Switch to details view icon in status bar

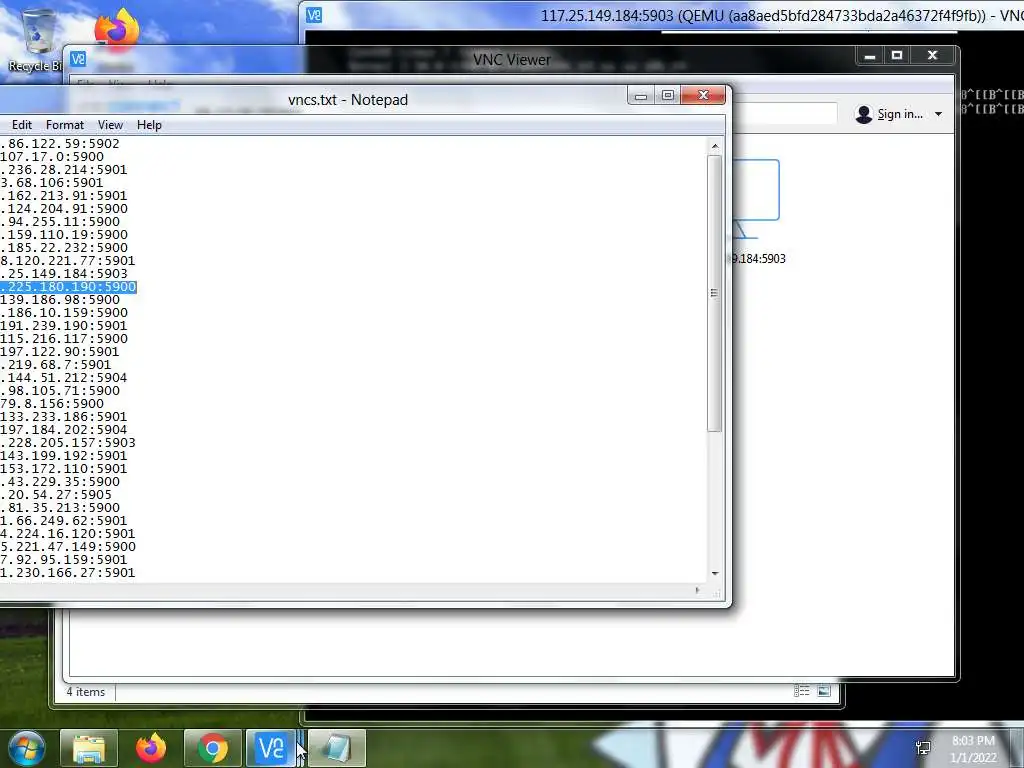click(x=802, y=691)
